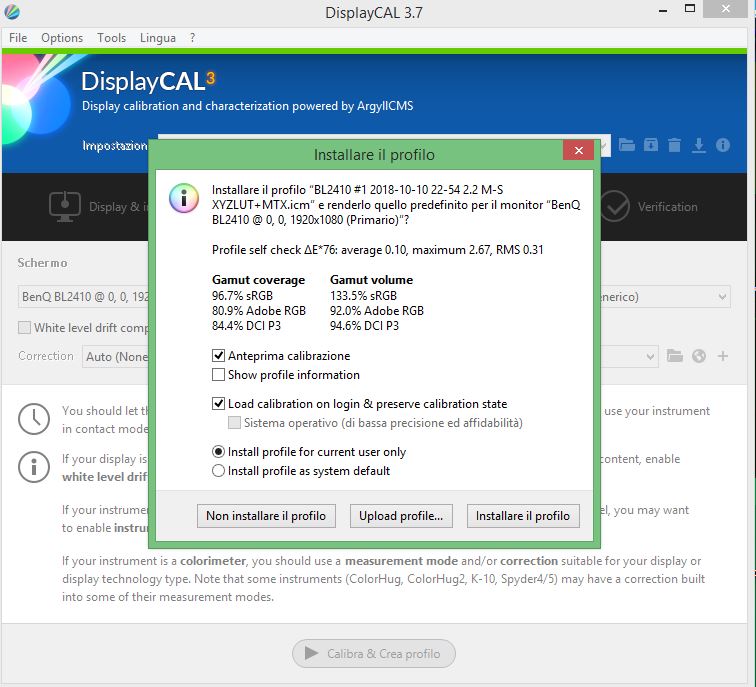Click the dialog information icon
756x687 pixels.
184,198
